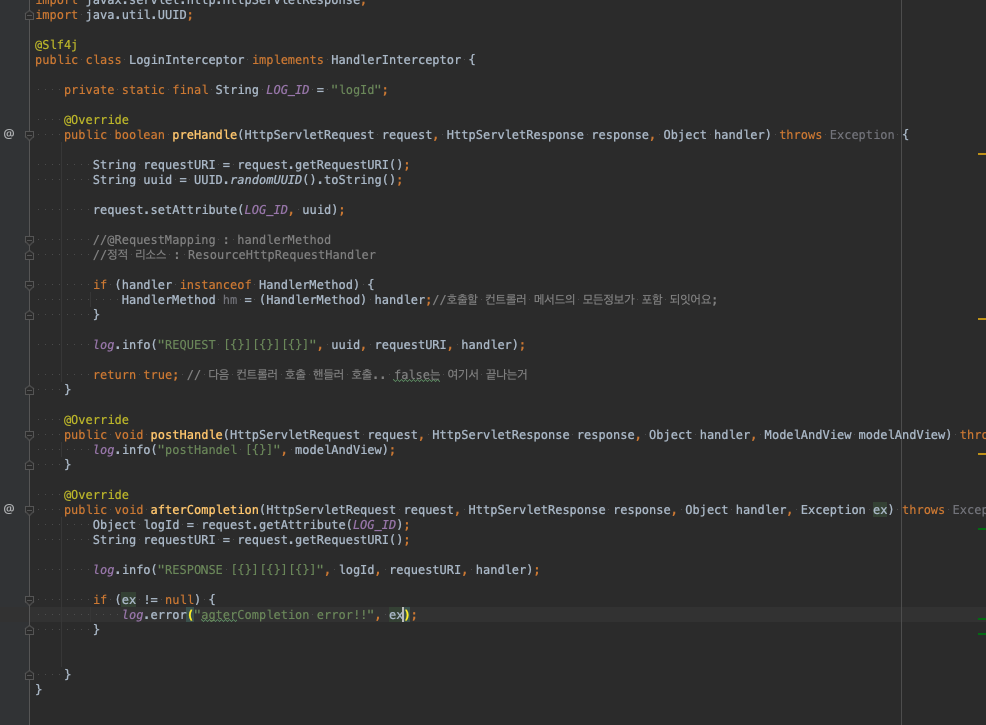The width and height of the screenshot is (986, 725).
Task: Click setAttribute in request.setAttribute call
Action: coord(194,210)
